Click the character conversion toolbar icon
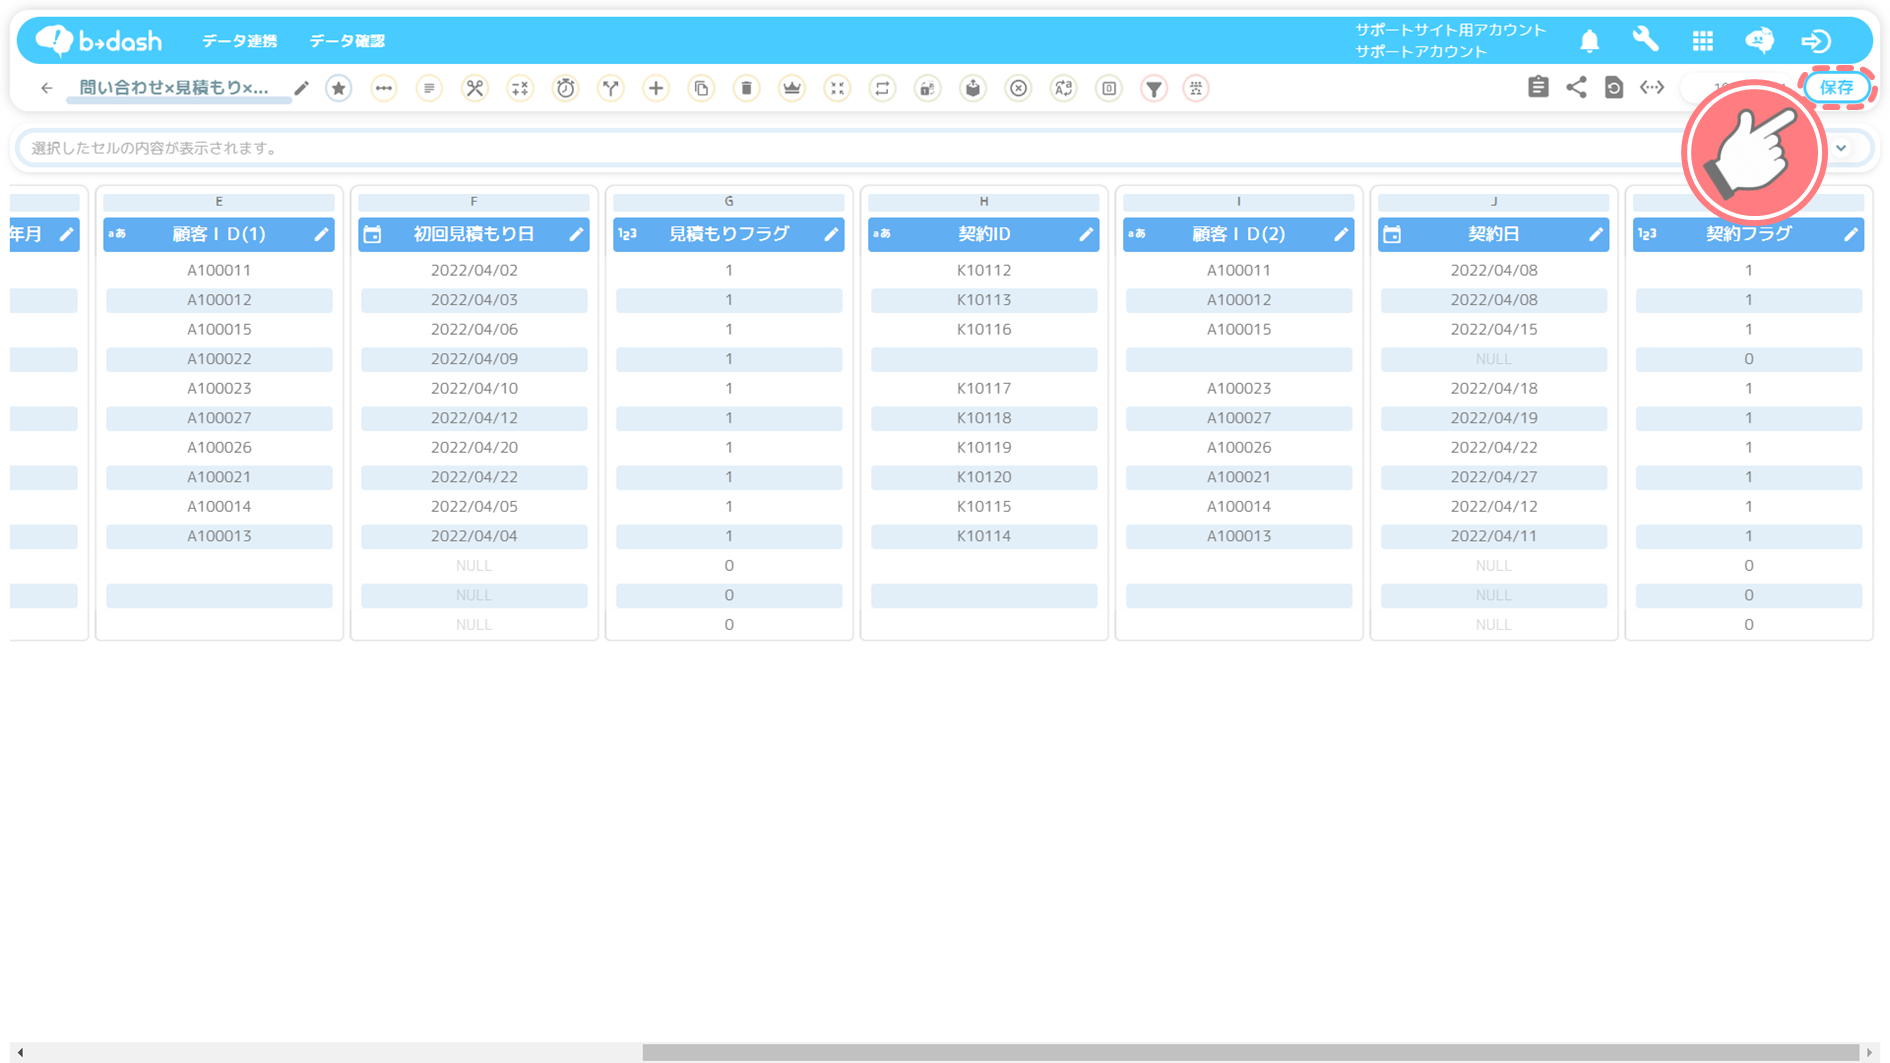 (x=1064, y=89)
